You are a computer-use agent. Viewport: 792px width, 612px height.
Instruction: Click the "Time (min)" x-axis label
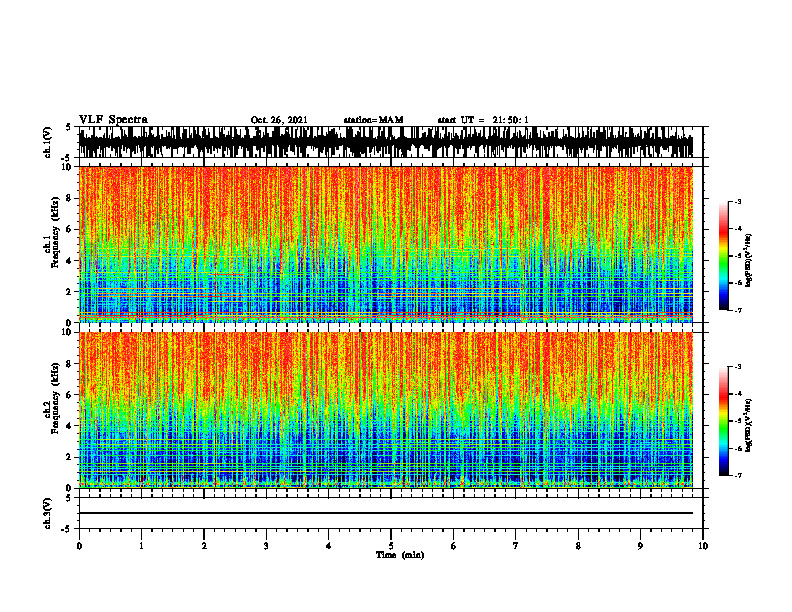coord(400,555)
